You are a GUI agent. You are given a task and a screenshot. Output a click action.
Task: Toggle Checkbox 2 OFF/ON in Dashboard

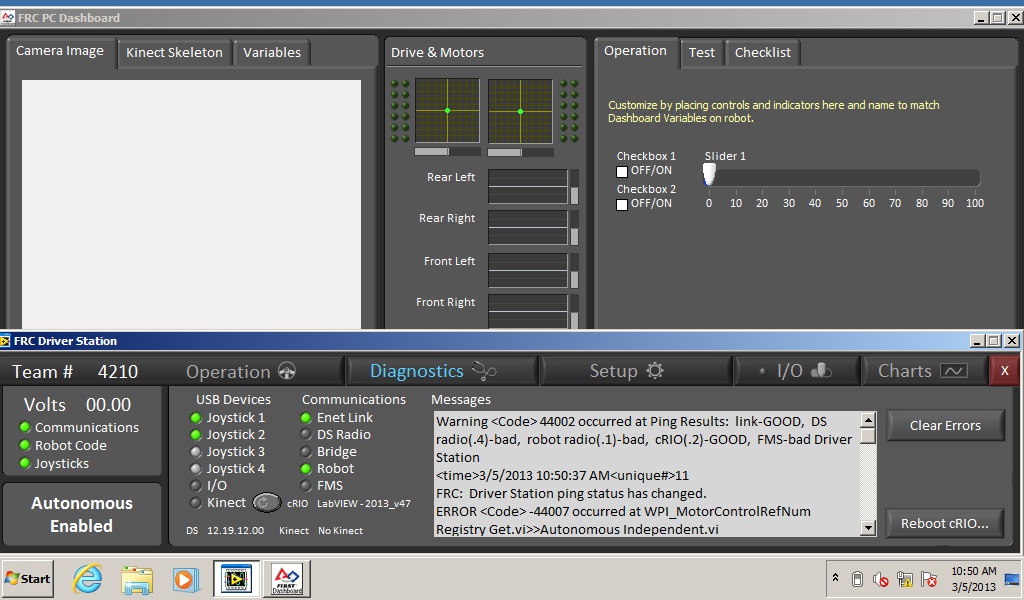click(622, 204)
